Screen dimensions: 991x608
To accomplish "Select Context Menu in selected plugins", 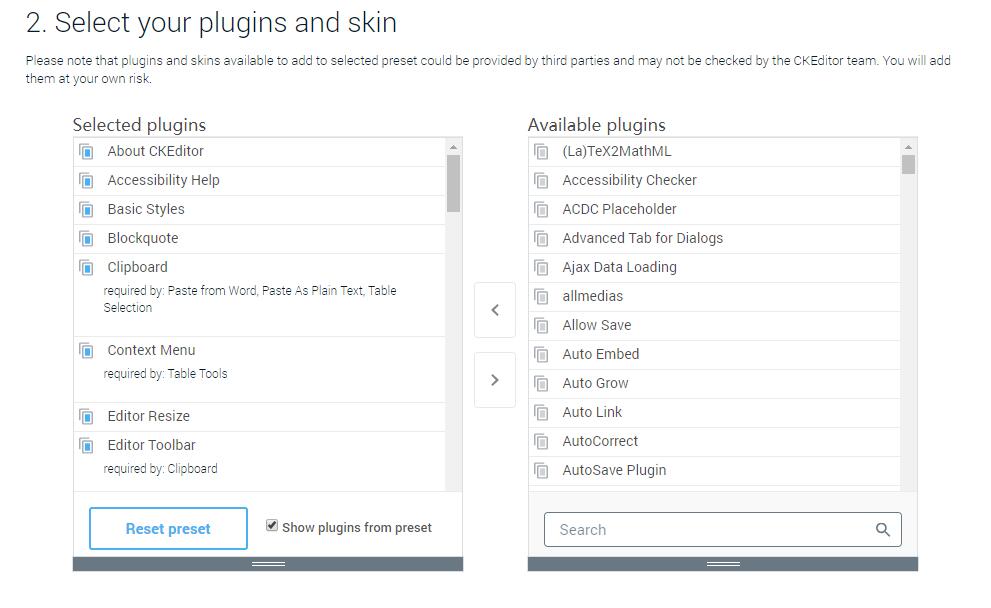I will 260,370.
